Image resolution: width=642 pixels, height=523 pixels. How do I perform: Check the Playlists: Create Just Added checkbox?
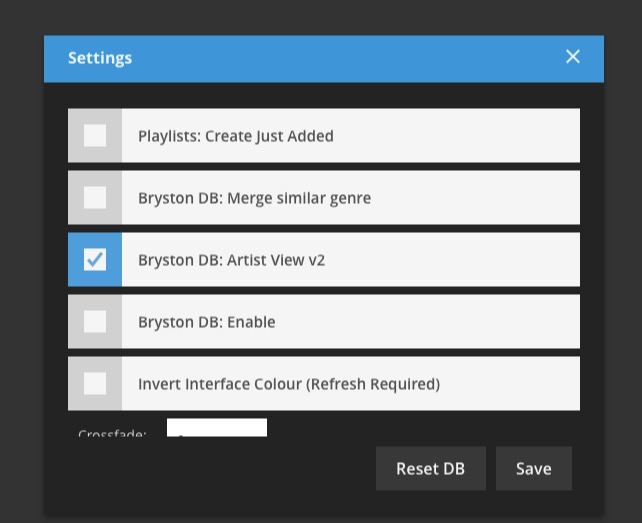click(x=95, y=136)
